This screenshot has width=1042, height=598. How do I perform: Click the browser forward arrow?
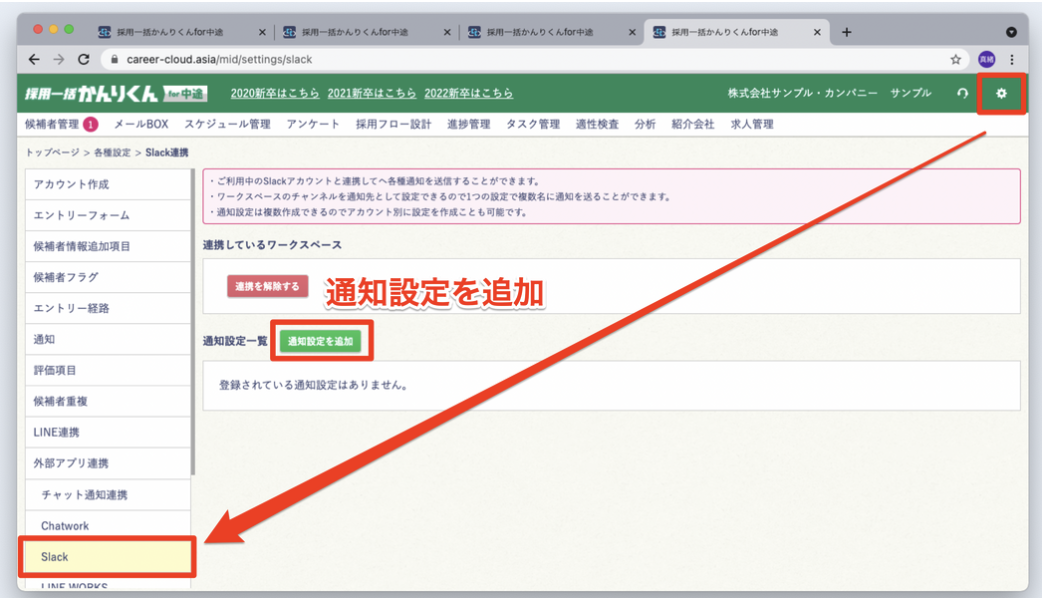[x=58, y=59]
